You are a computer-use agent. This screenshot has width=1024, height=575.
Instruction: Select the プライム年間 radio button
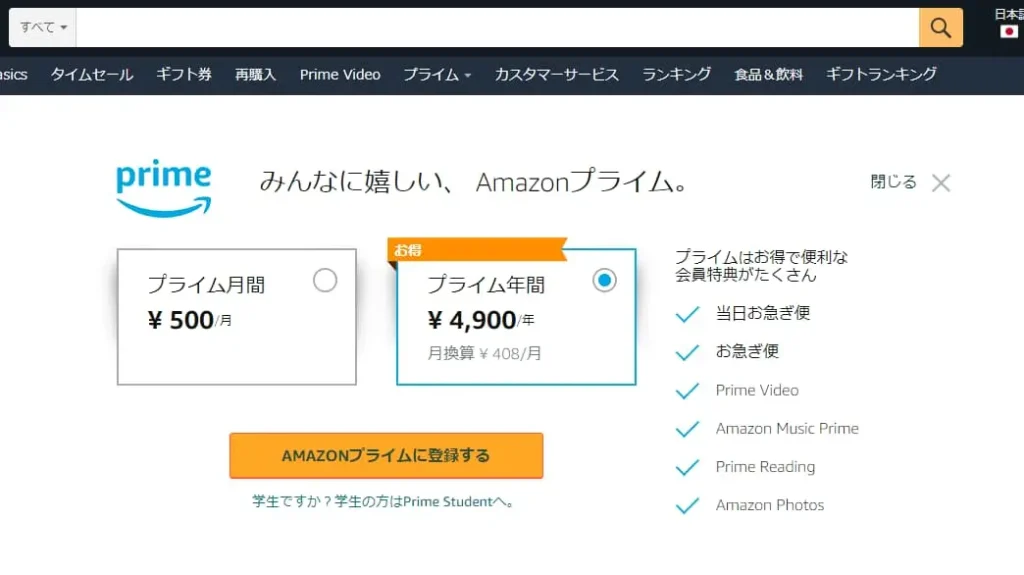point(604,280)
